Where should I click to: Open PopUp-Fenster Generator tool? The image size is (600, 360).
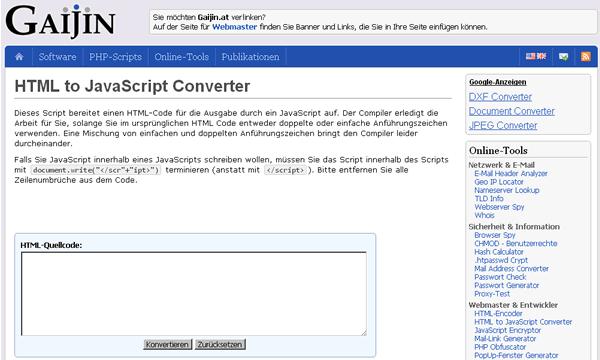point(516,355)
